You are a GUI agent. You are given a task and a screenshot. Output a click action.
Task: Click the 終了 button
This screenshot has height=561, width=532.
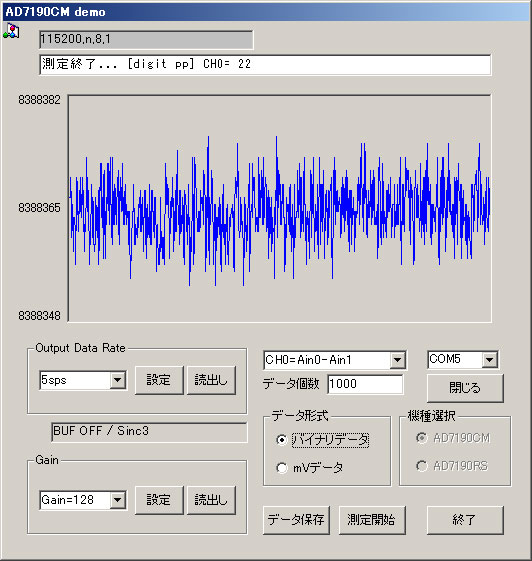click(x=465, y=520)
